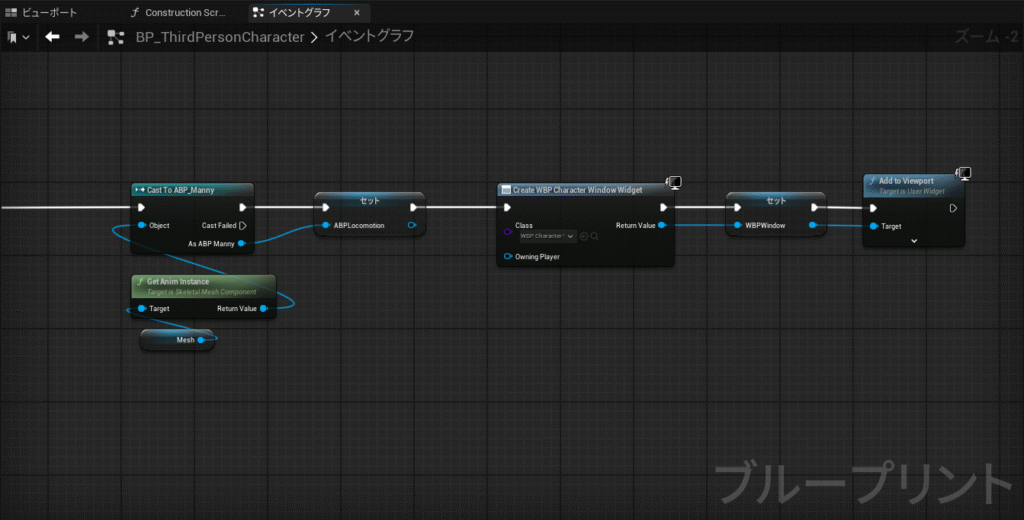Click Add to Viewport output exec pin

pyautogui.click(x=953, y=208)
